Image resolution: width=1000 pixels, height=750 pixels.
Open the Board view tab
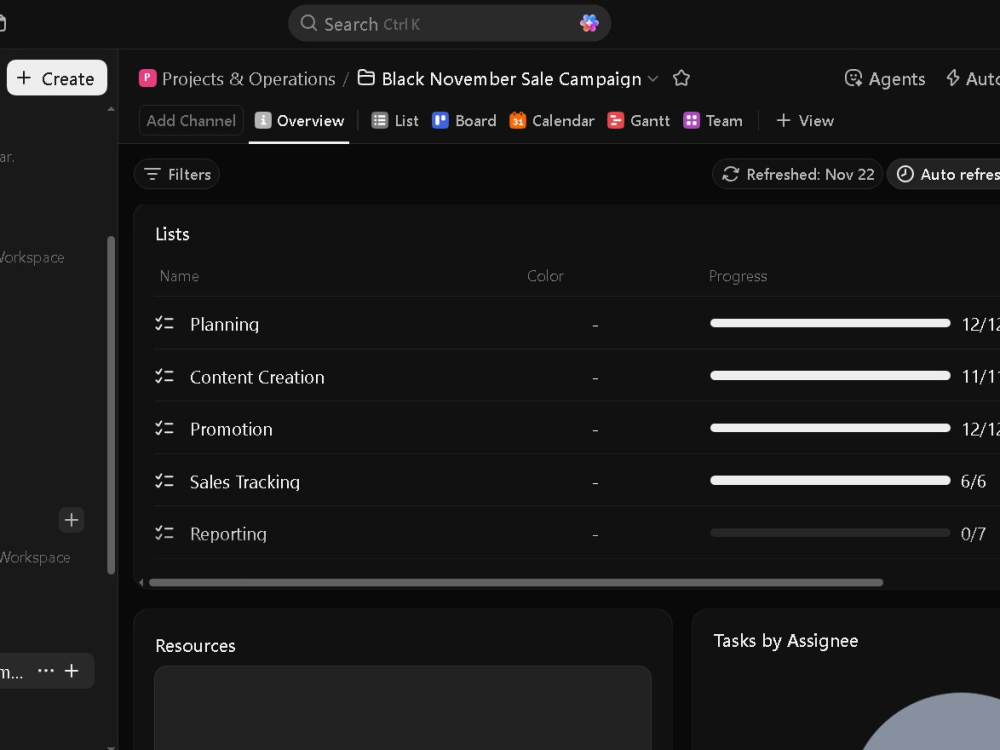coord(464,121)
